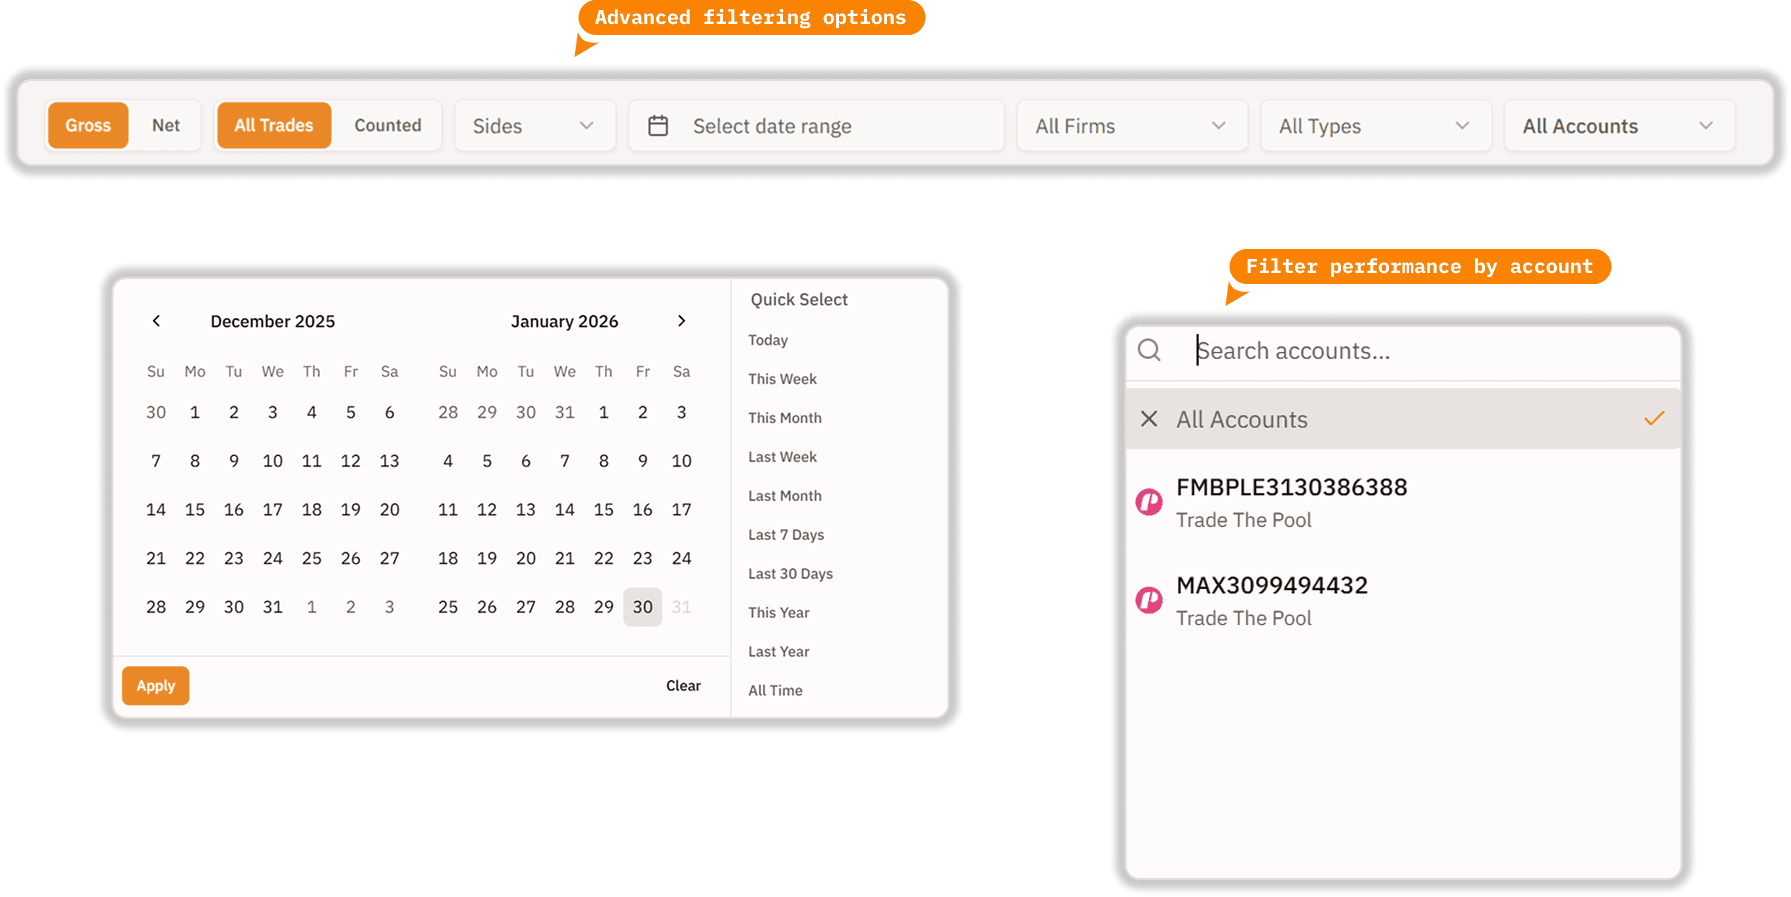Open the All Accounts dropdown in filter bar
1791x897 pixels.
click(x=1619, y=126)
